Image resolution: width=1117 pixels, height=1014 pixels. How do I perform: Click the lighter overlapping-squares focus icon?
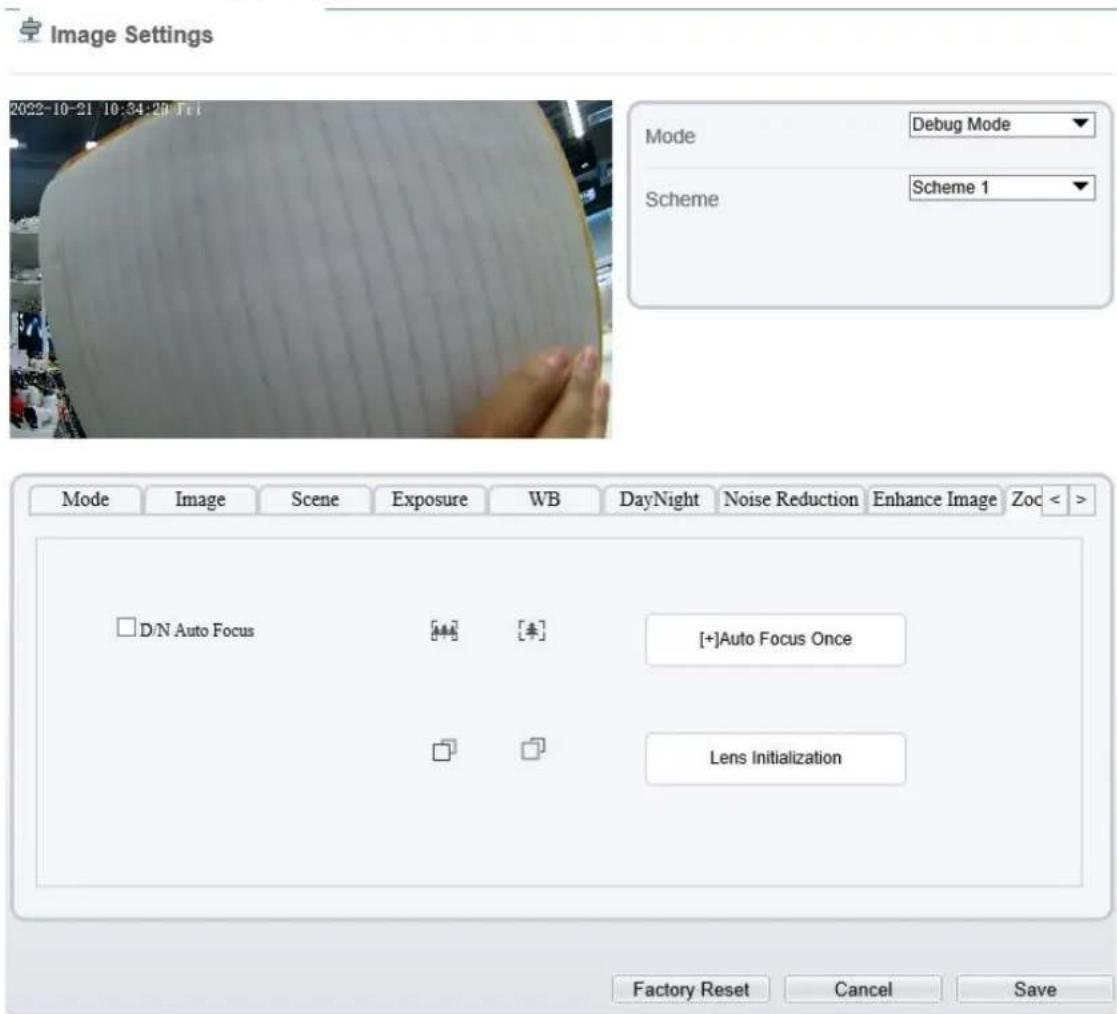pyautogui.click(x=534, y=749)
